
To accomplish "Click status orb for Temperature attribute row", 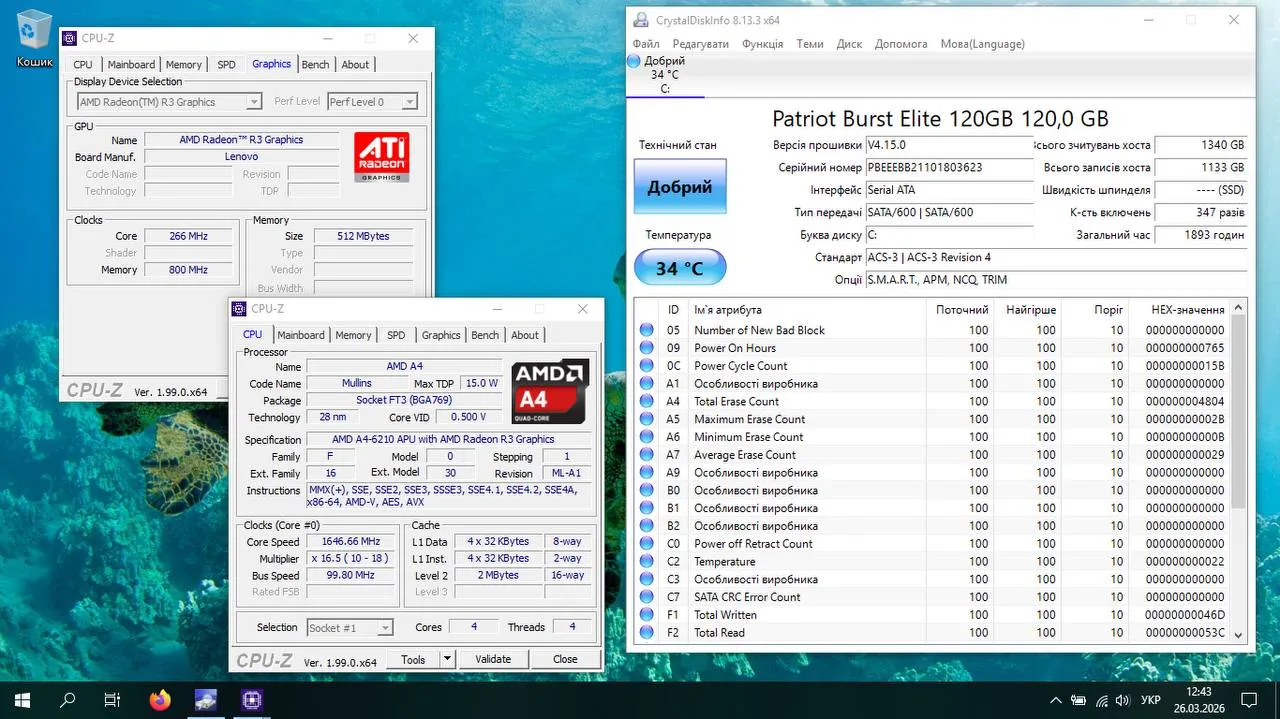I will (646, 561).
